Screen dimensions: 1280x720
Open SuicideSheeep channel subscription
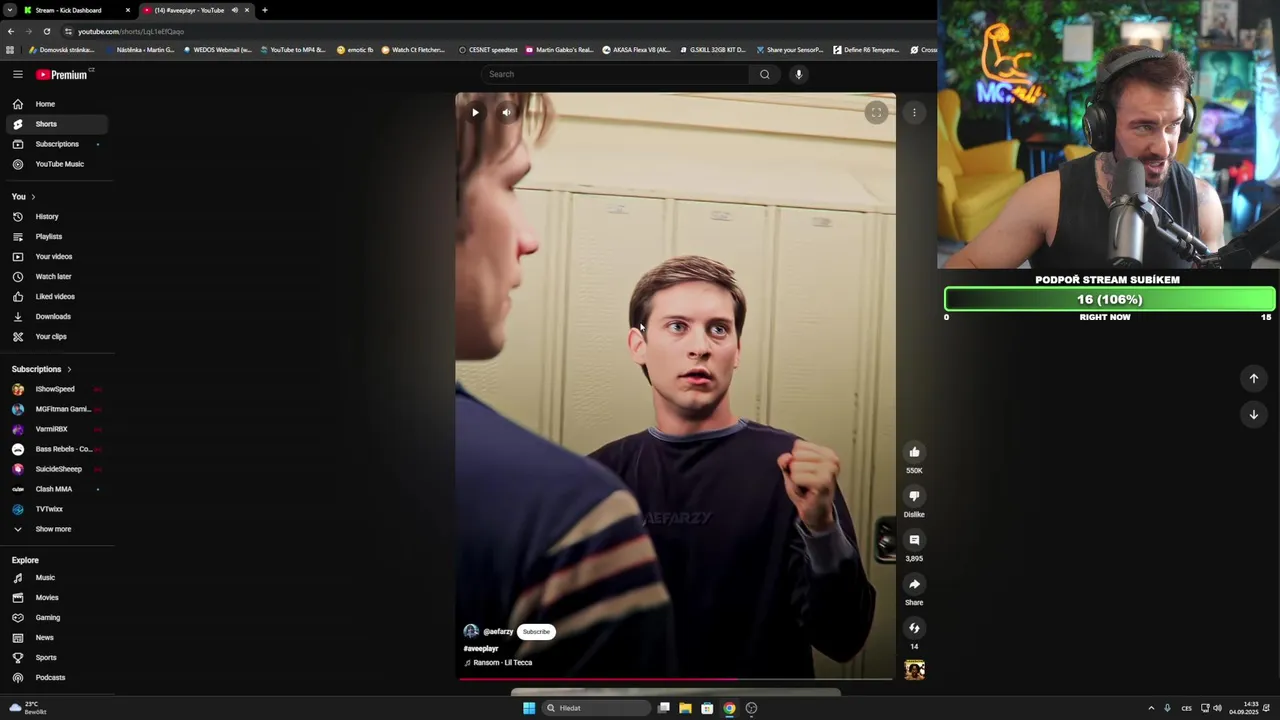55,469
